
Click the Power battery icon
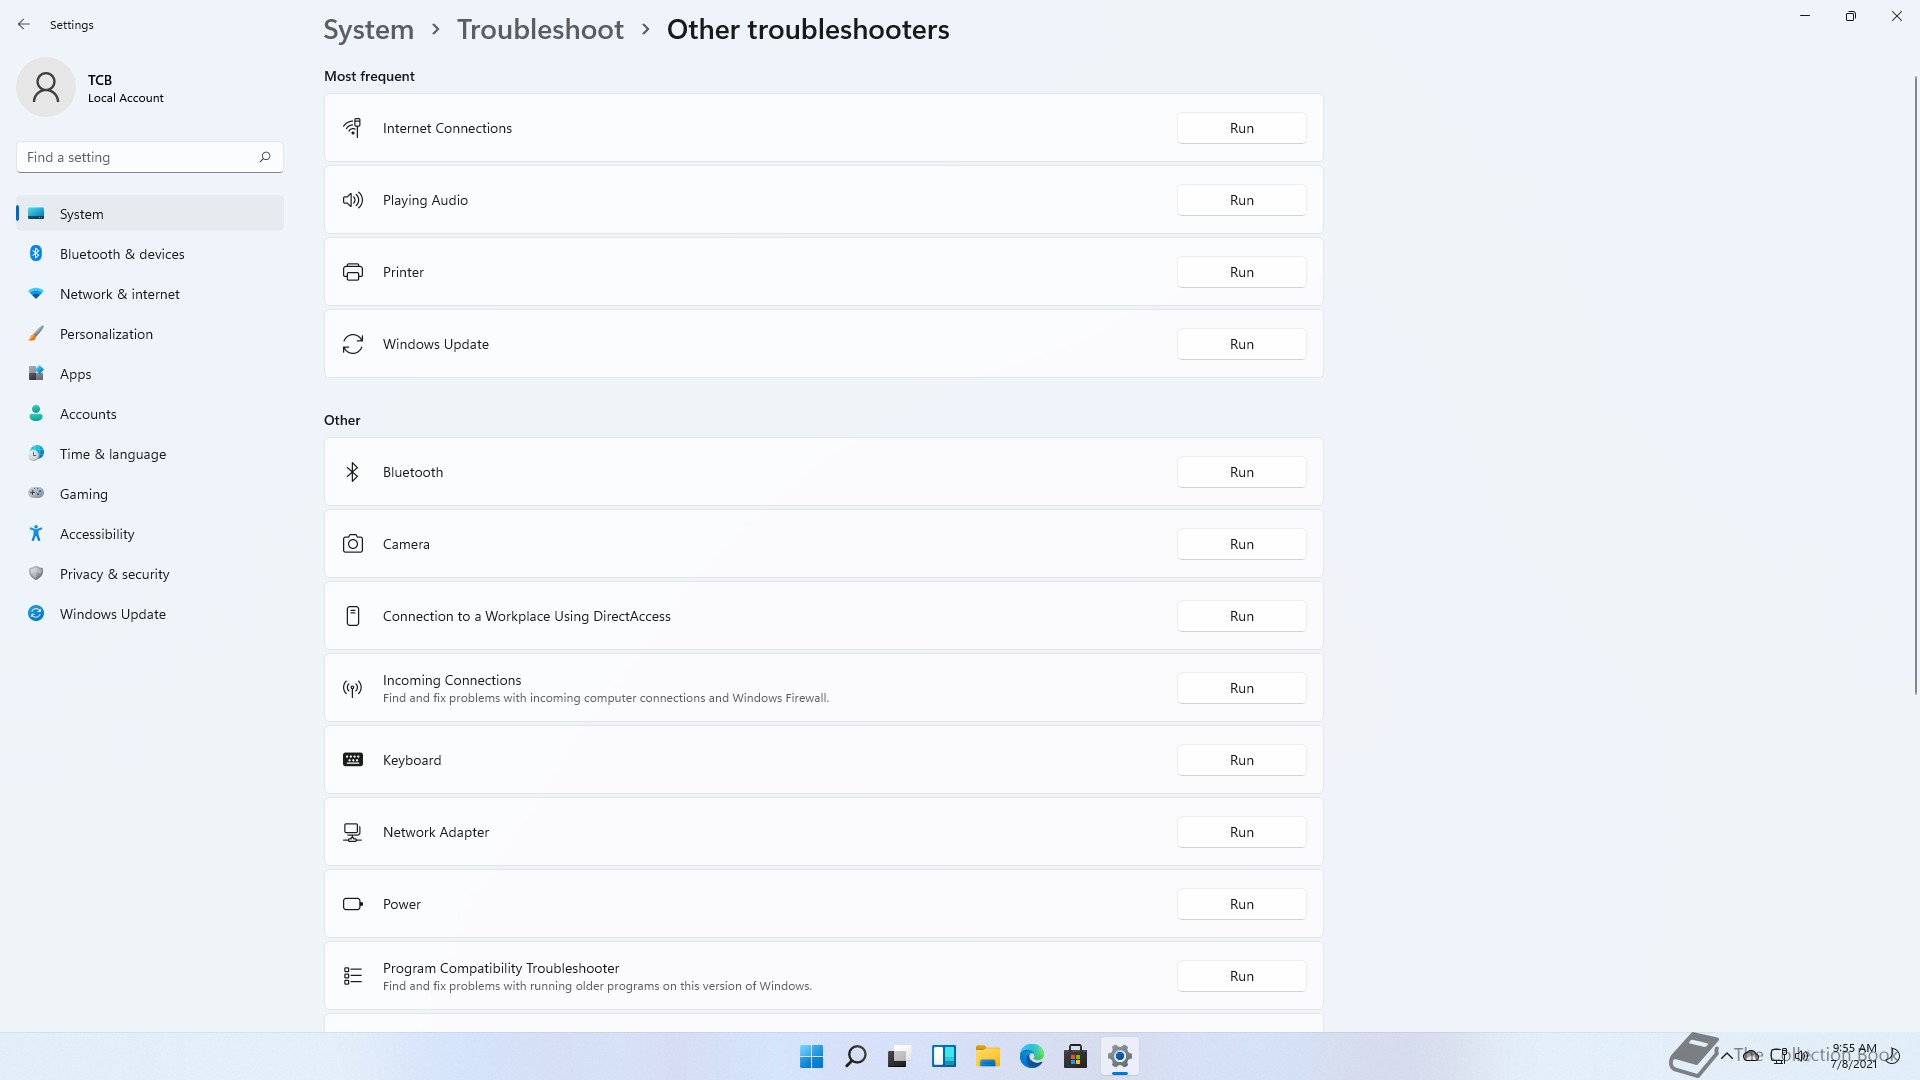352,904
